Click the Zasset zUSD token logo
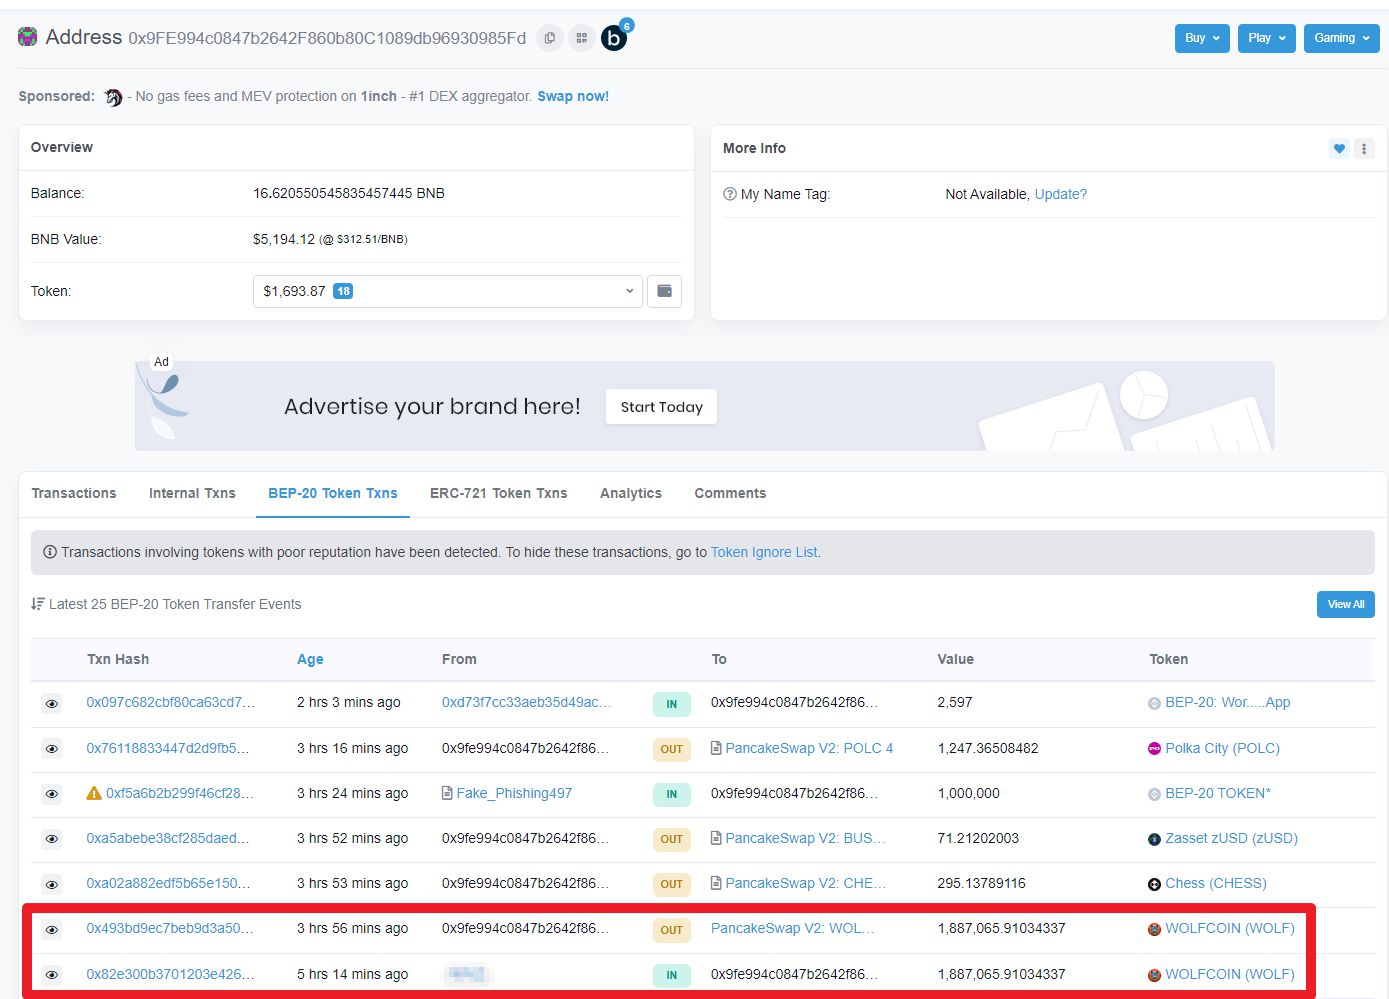Screen dimensions: 1389x999 point(1154,839)
